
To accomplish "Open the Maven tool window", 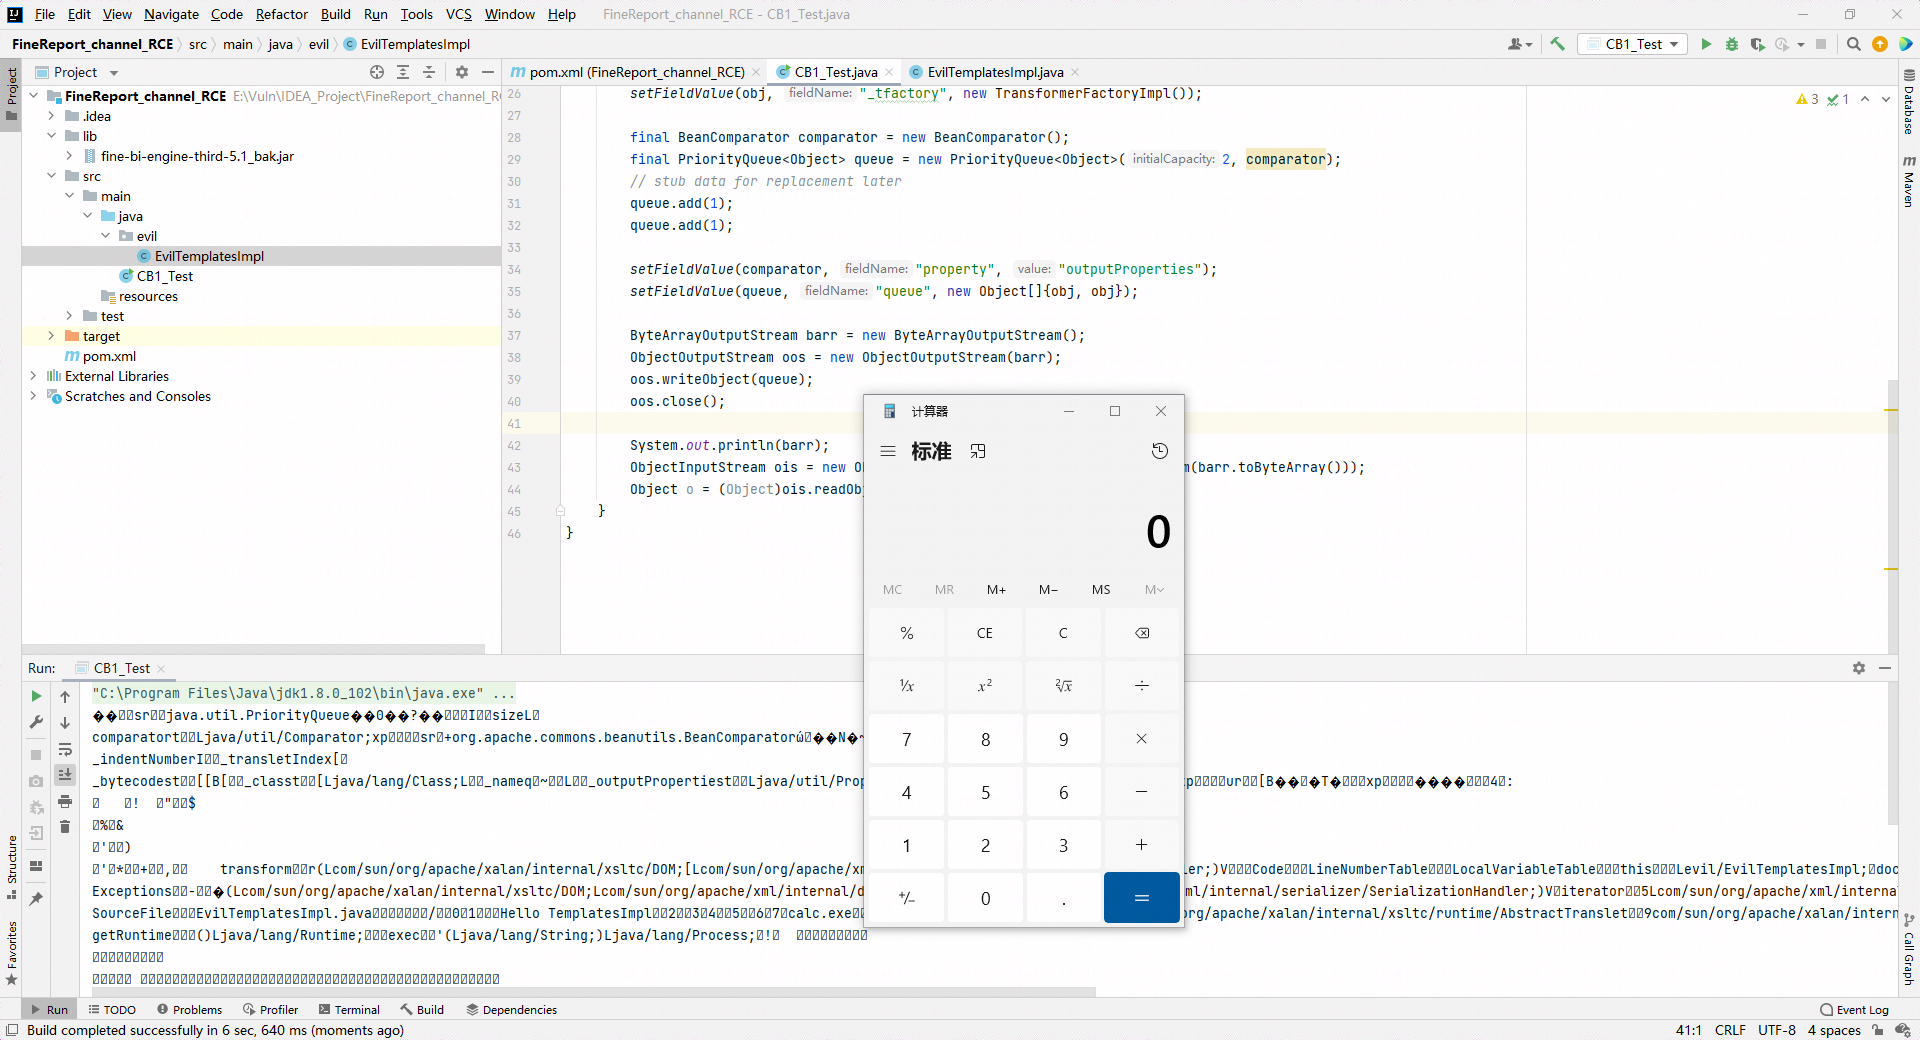I will [1910, 183].
